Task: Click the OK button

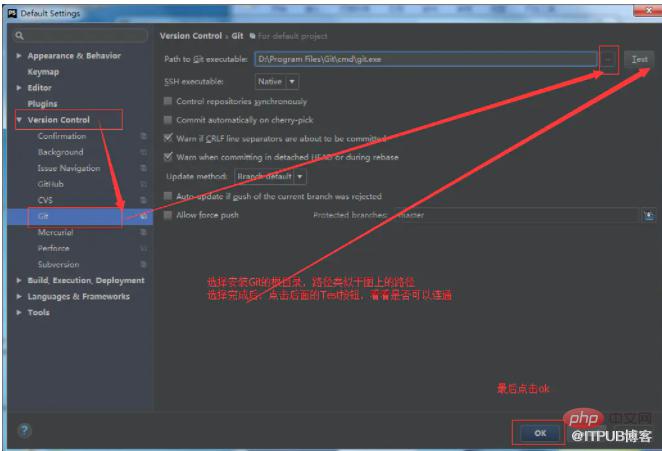Action: [x=540, y=433]
